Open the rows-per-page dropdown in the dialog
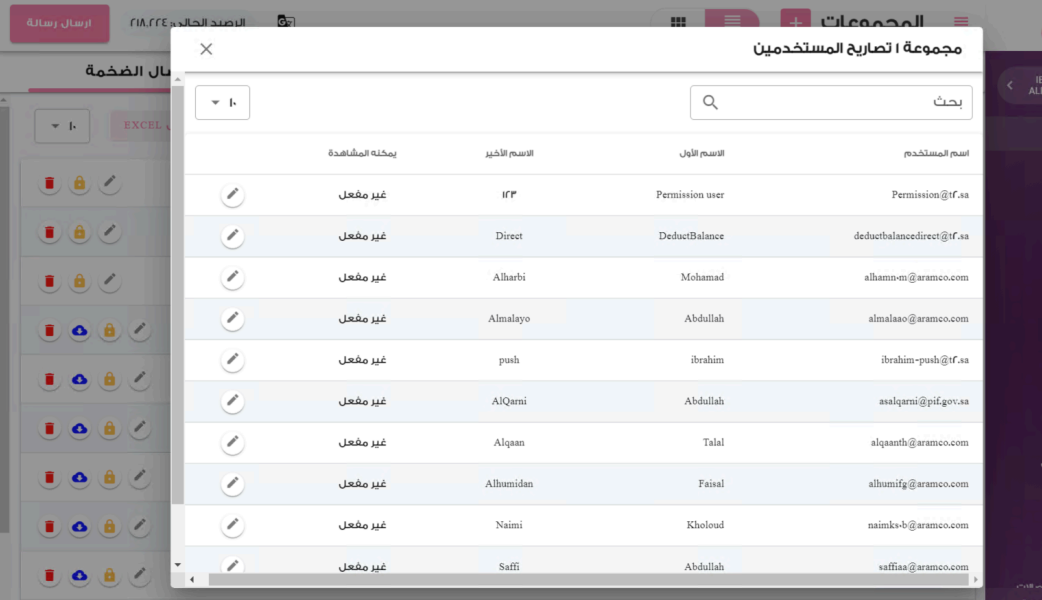This screenshot has width=1042, height=600. [223, 102]
